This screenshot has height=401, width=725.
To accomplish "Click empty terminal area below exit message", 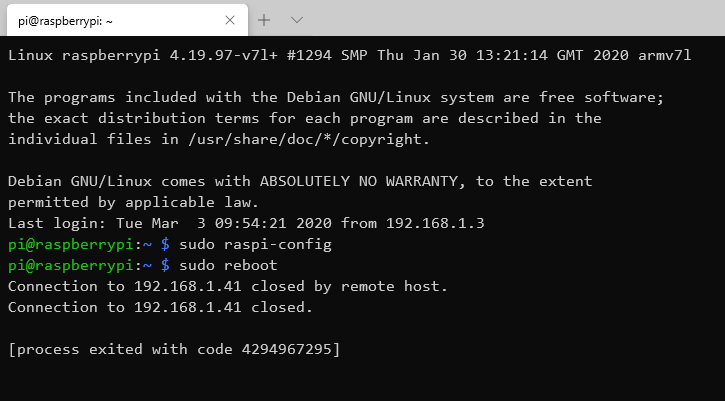I will pyautogui.click(x=362, y=380).
